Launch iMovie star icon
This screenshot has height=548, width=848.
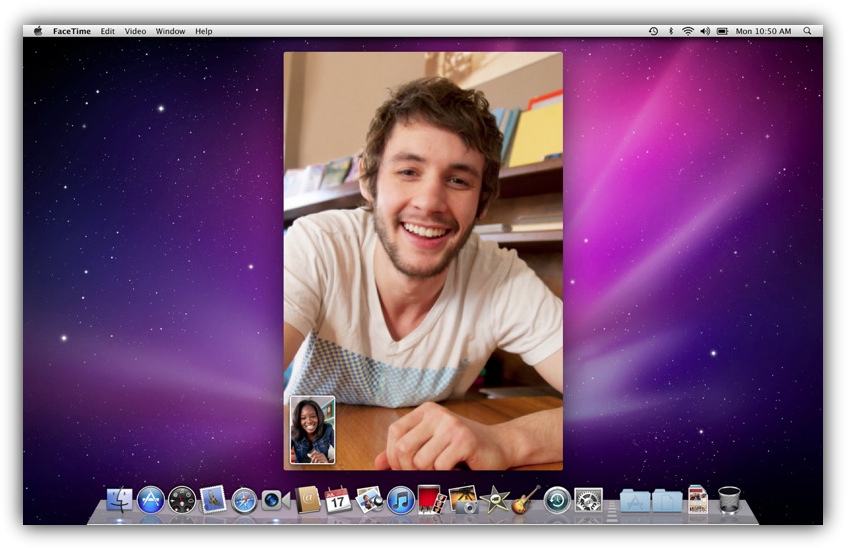[494, 499]
